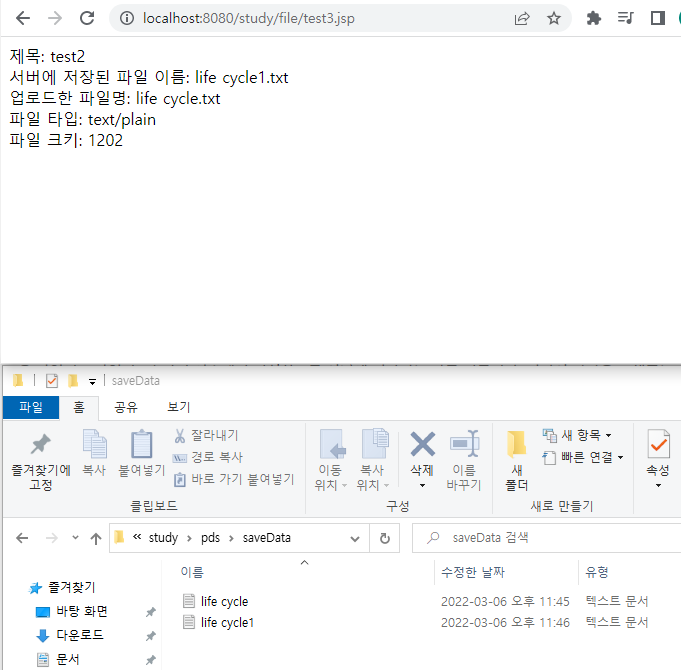Click the 붙여넣기 paste button
Image resolution: width=681 pixels, height=670 pixels.
tap(142, 453)
